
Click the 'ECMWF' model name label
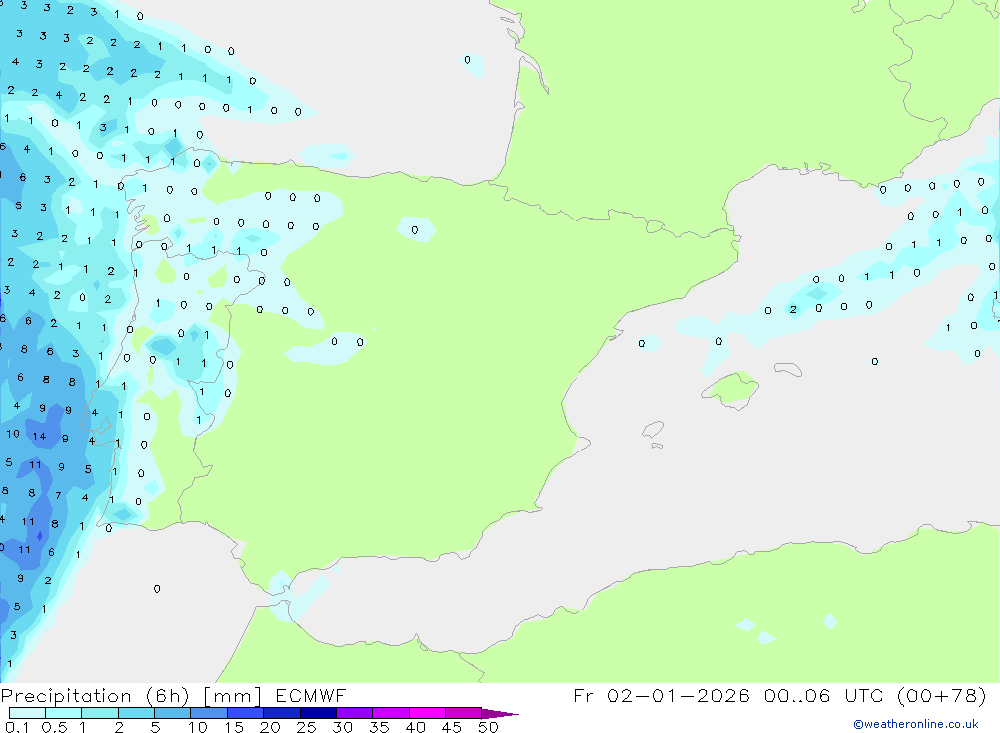coord(311,695)
